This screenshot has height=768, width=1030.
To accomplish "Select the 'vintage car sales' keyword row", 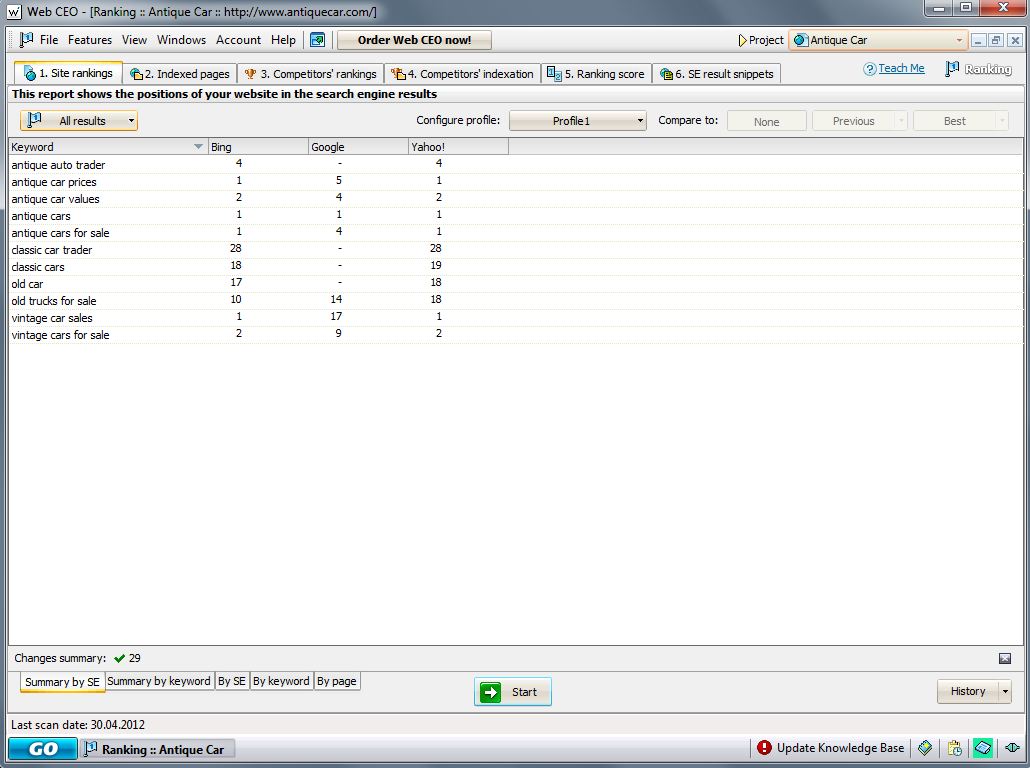I will 516,317.
